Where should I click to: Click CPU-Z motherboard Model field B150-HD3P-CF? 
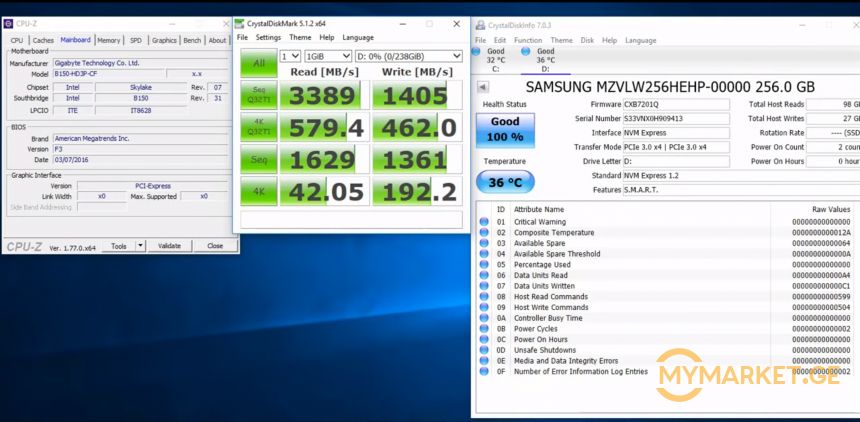[109, 74]
